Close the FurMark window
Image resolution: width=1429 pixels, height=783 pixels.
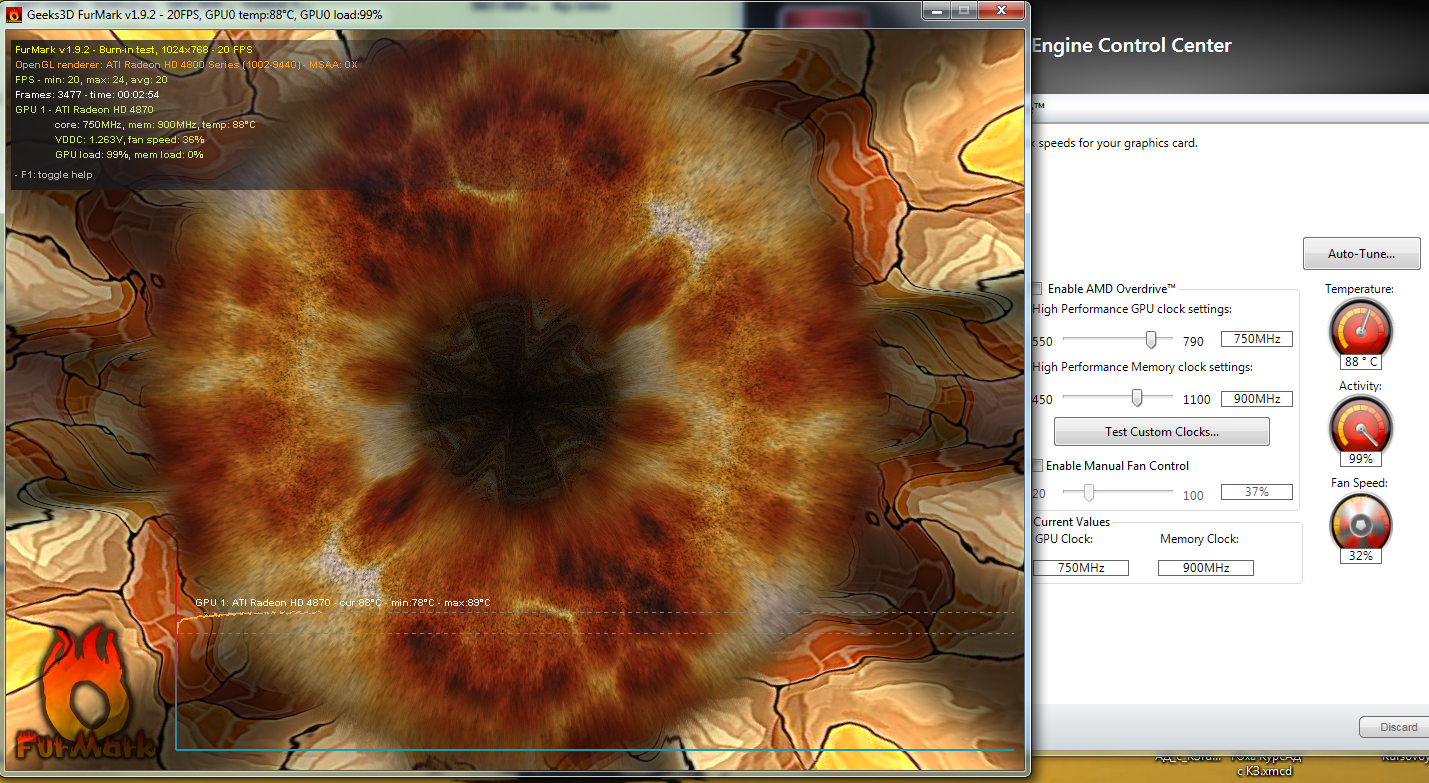(x=1002, y=11)
